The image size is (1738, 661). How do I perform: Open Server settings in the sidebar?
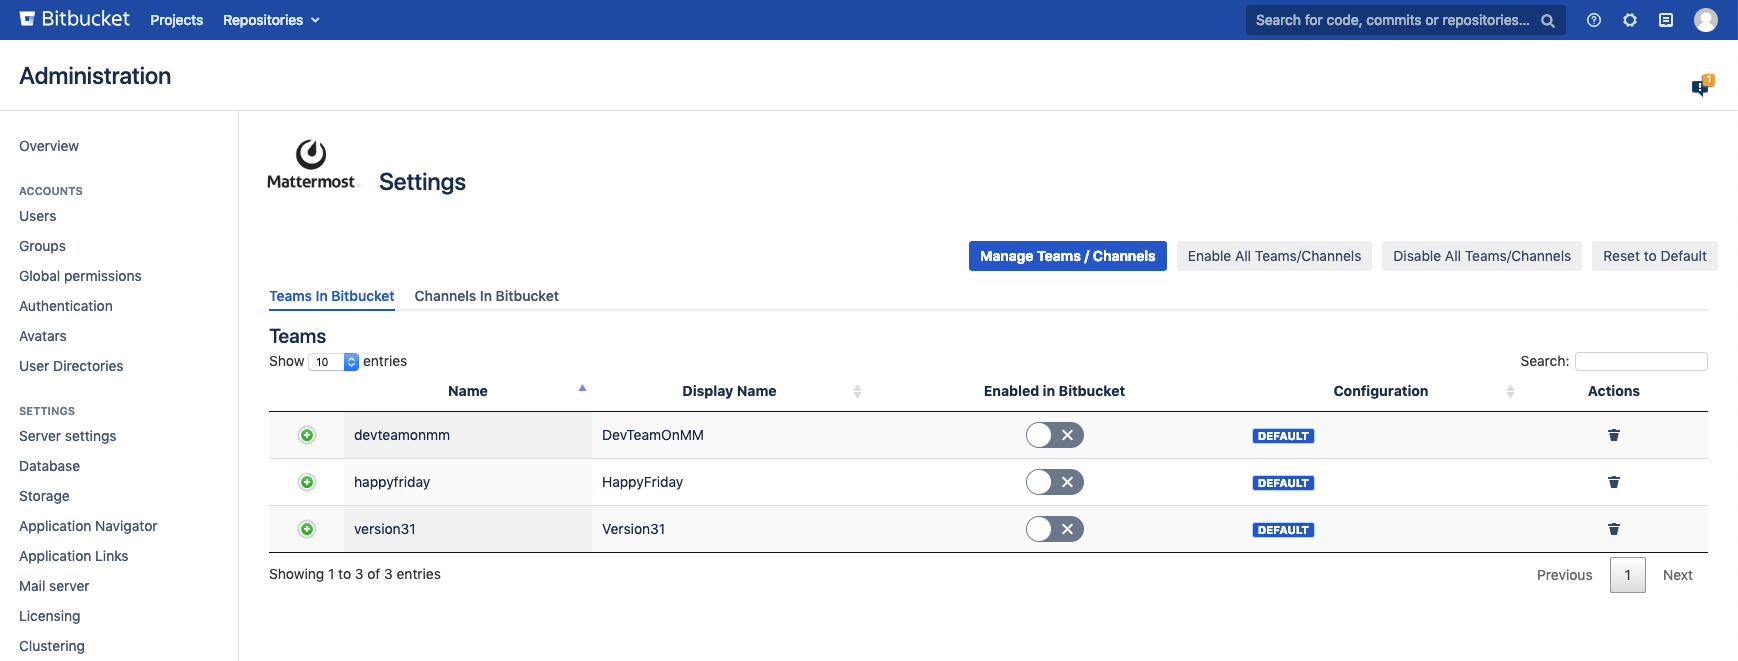pyautogui.click(x=67, y=436)
